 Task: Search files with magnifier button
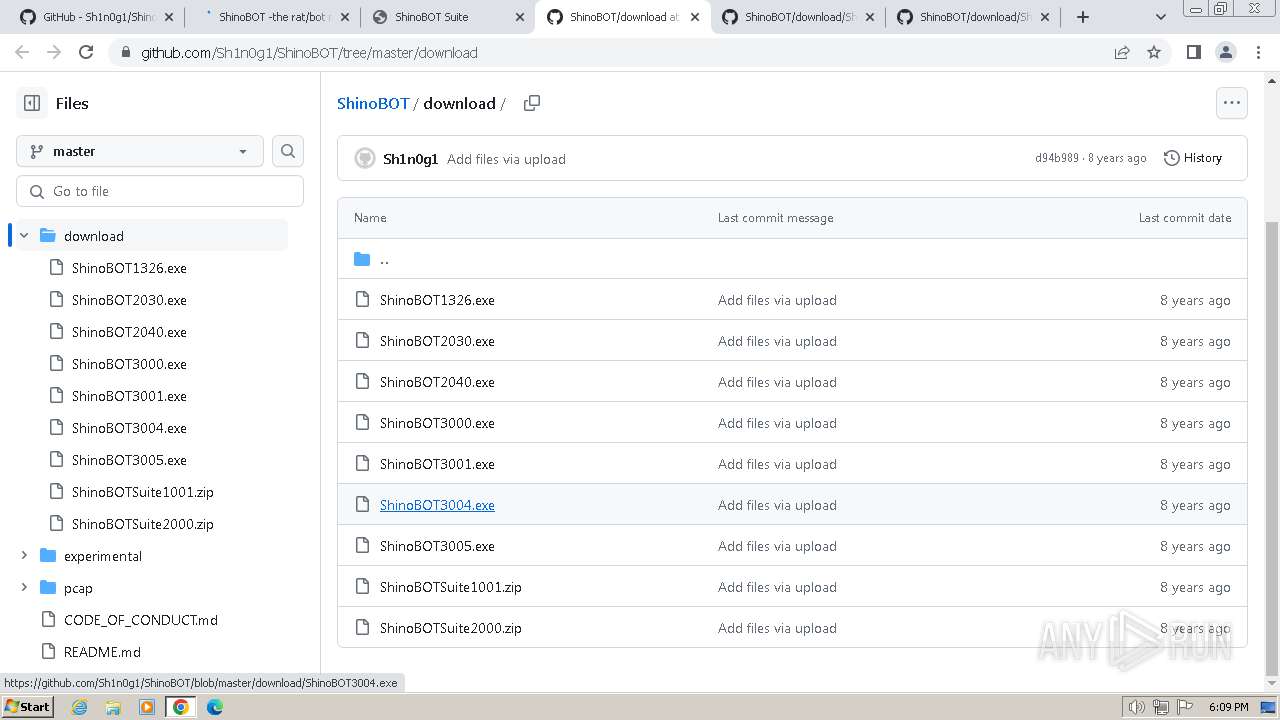click(288, 151)
